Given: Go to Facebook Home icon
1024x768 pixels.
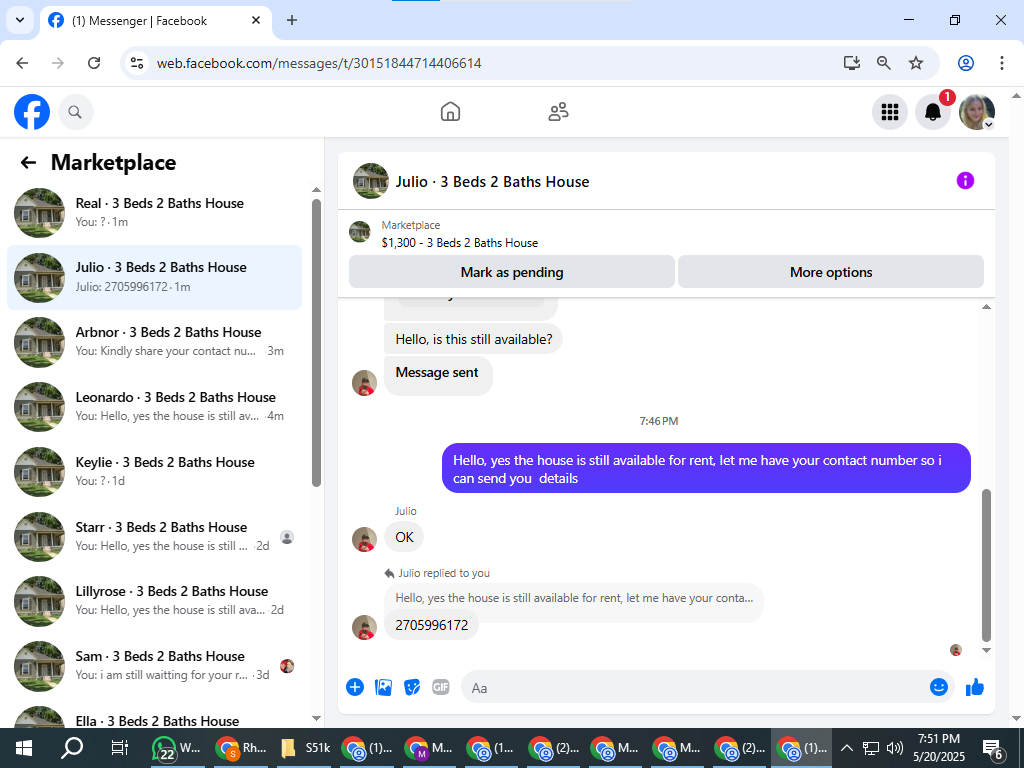Looking at the screenshot, I should (x=450, y=112).
